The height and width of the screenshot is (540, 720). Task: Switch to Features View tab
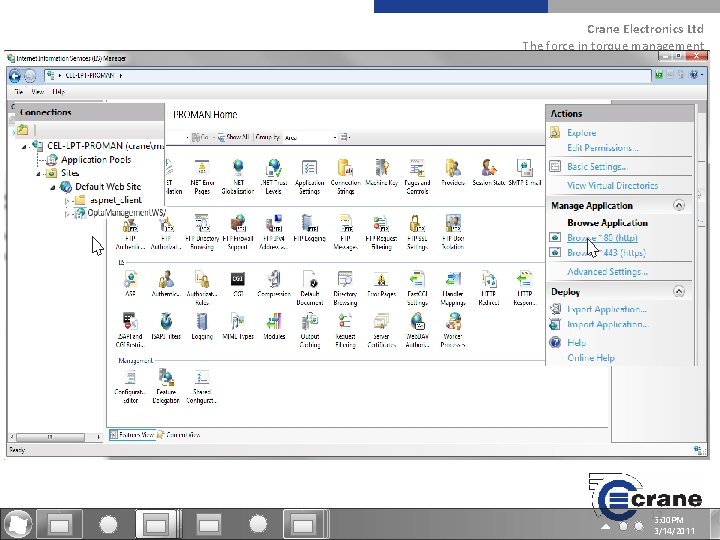point(132,434)
